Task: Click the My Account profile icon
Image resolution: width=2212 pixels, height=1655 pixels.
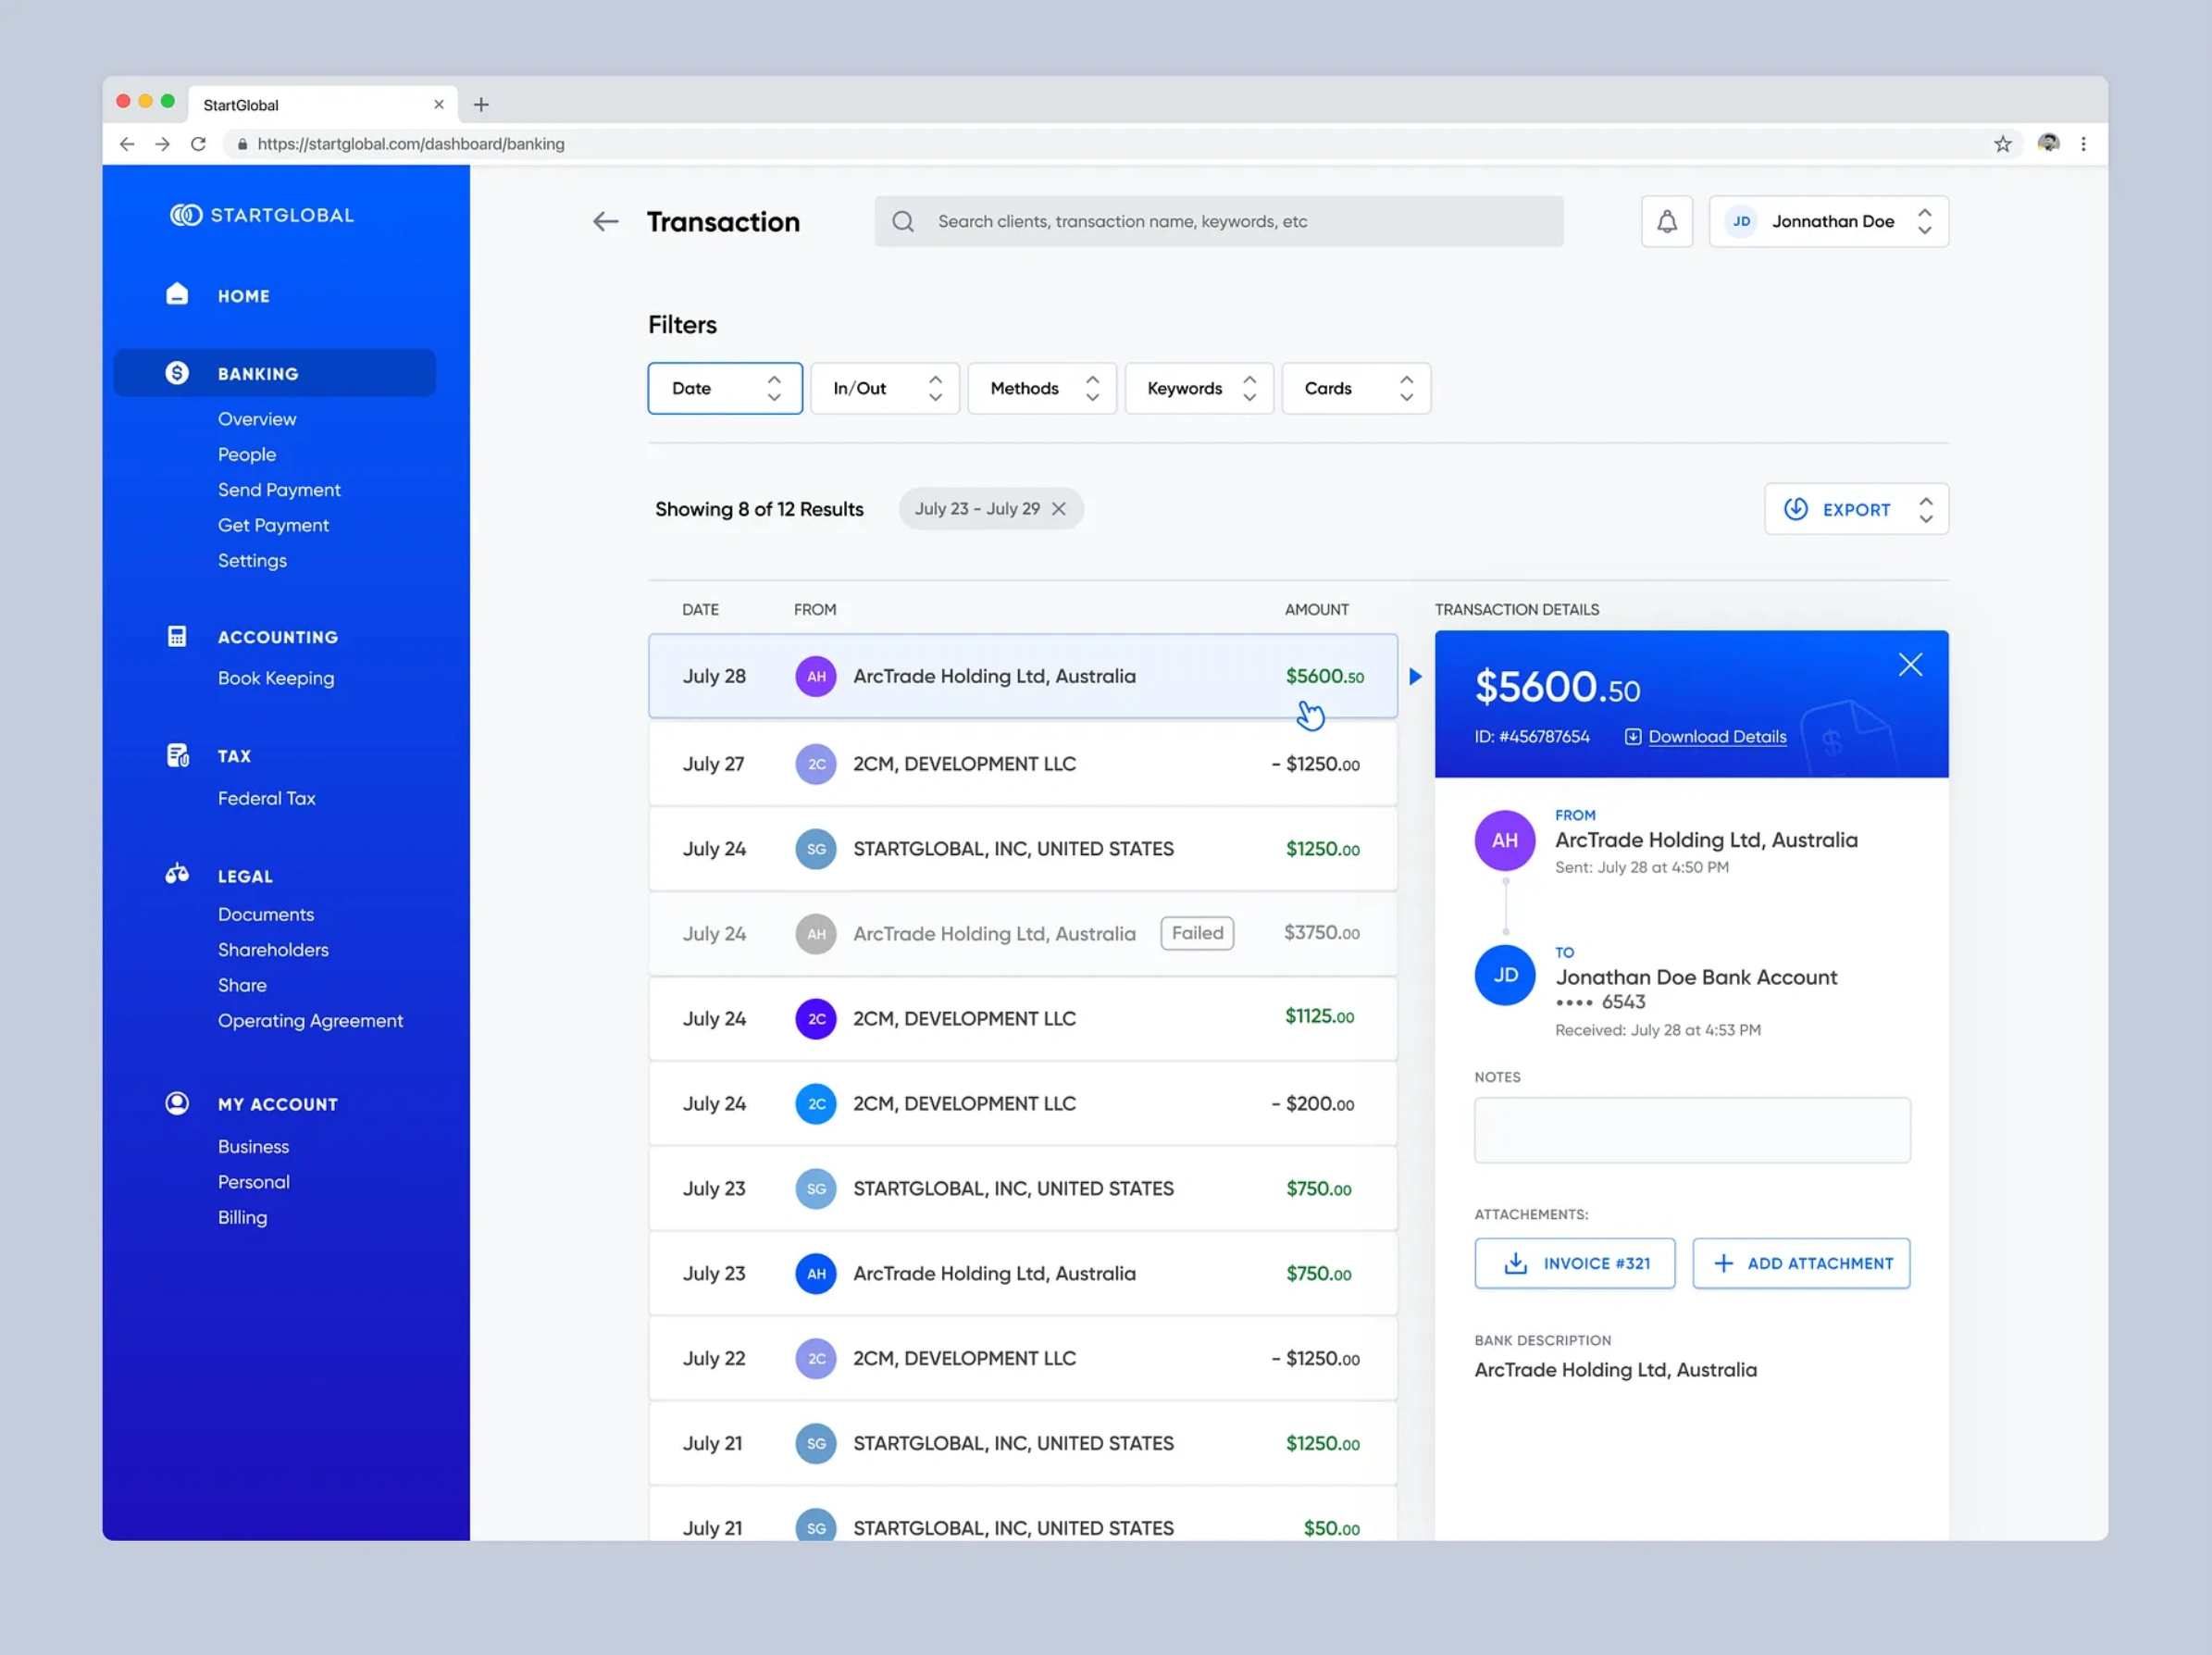Action: 177,1103
